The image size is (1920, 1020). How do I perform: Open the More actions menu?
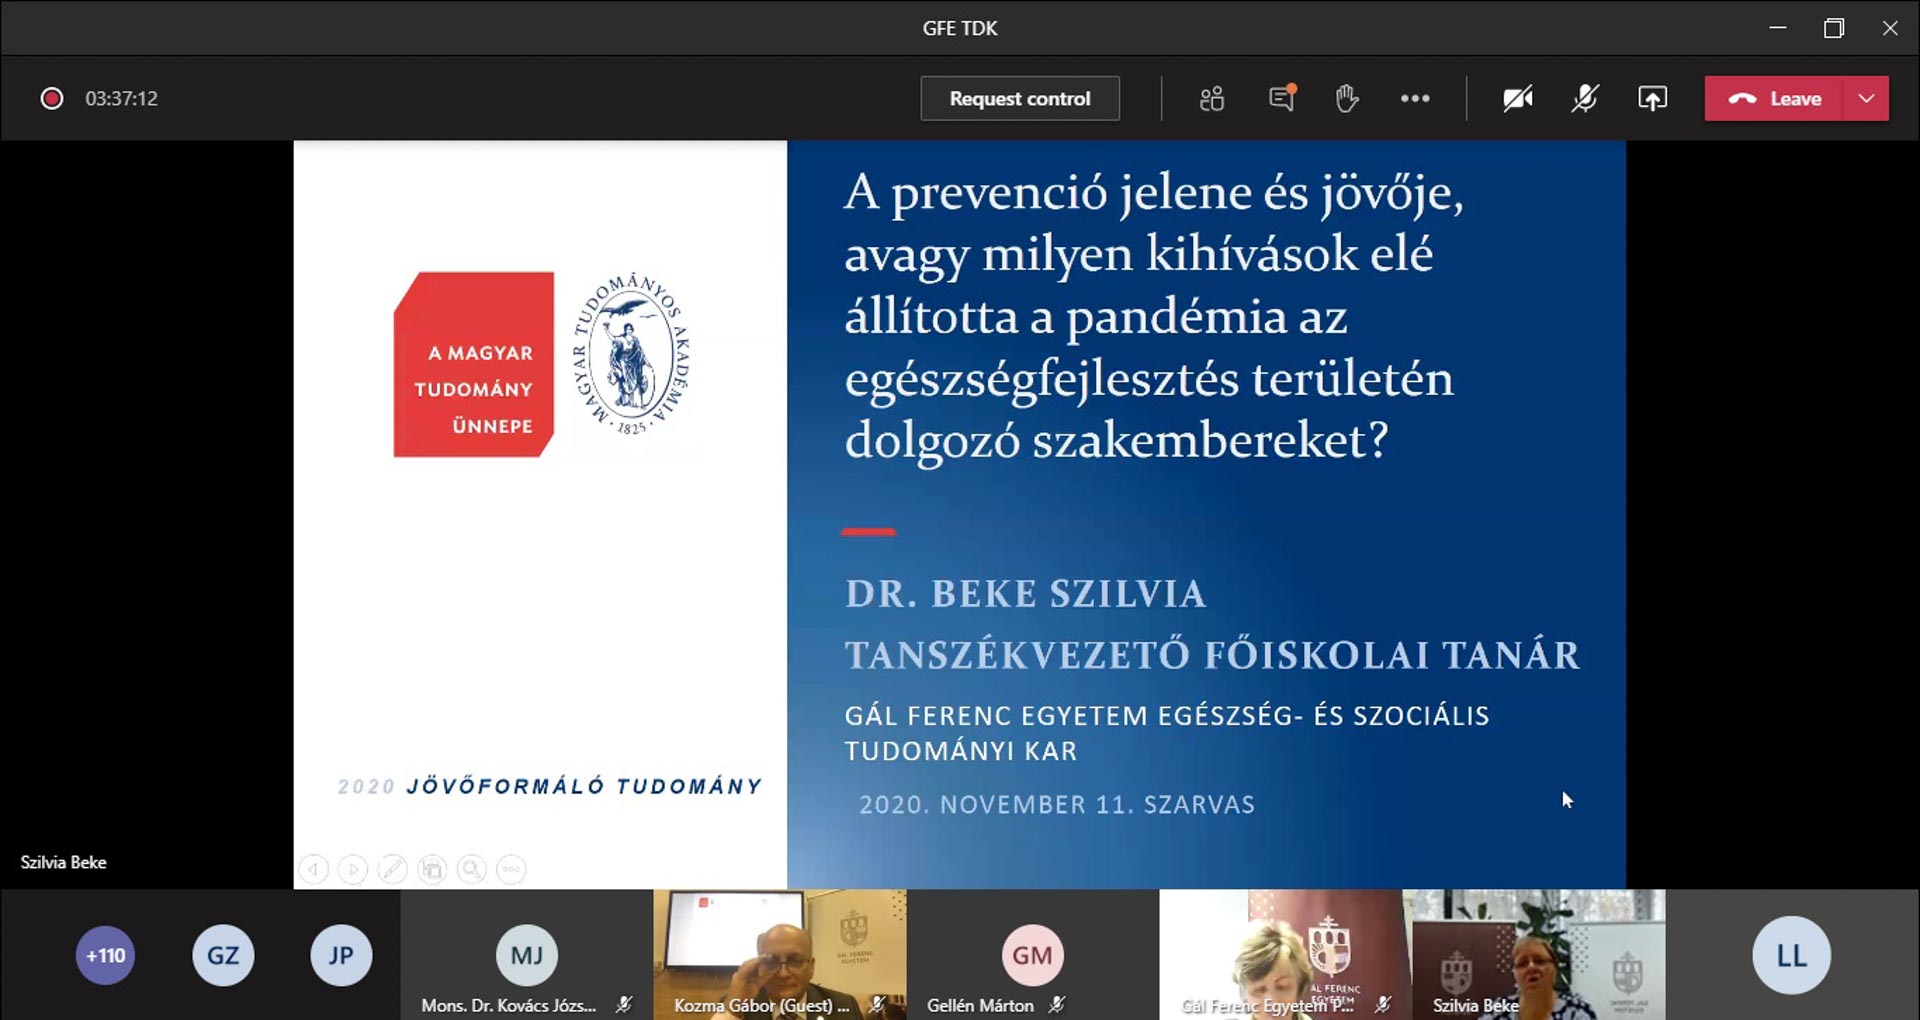[x=1415, y=99]
